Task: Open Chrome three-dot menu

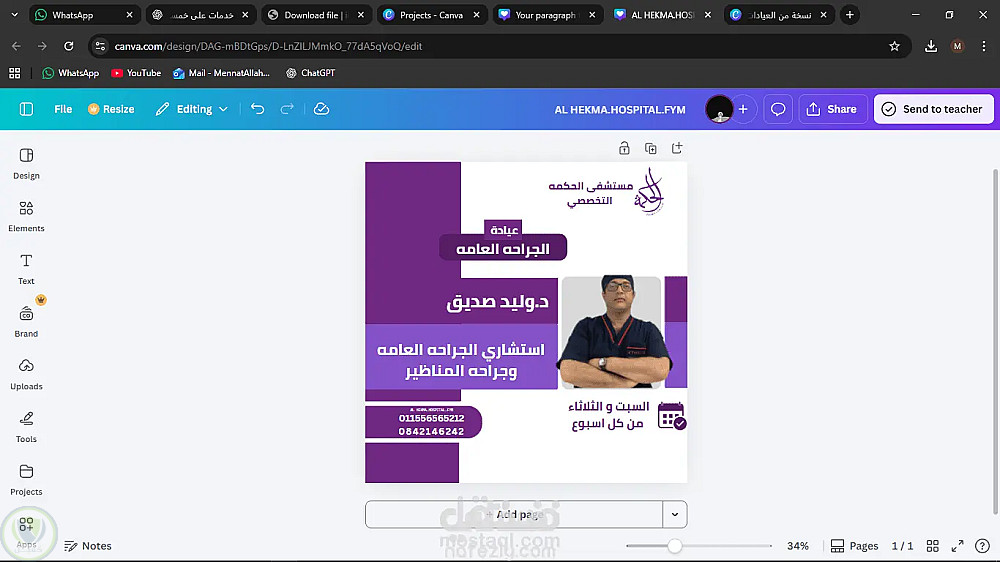Action: pos(983,46)
